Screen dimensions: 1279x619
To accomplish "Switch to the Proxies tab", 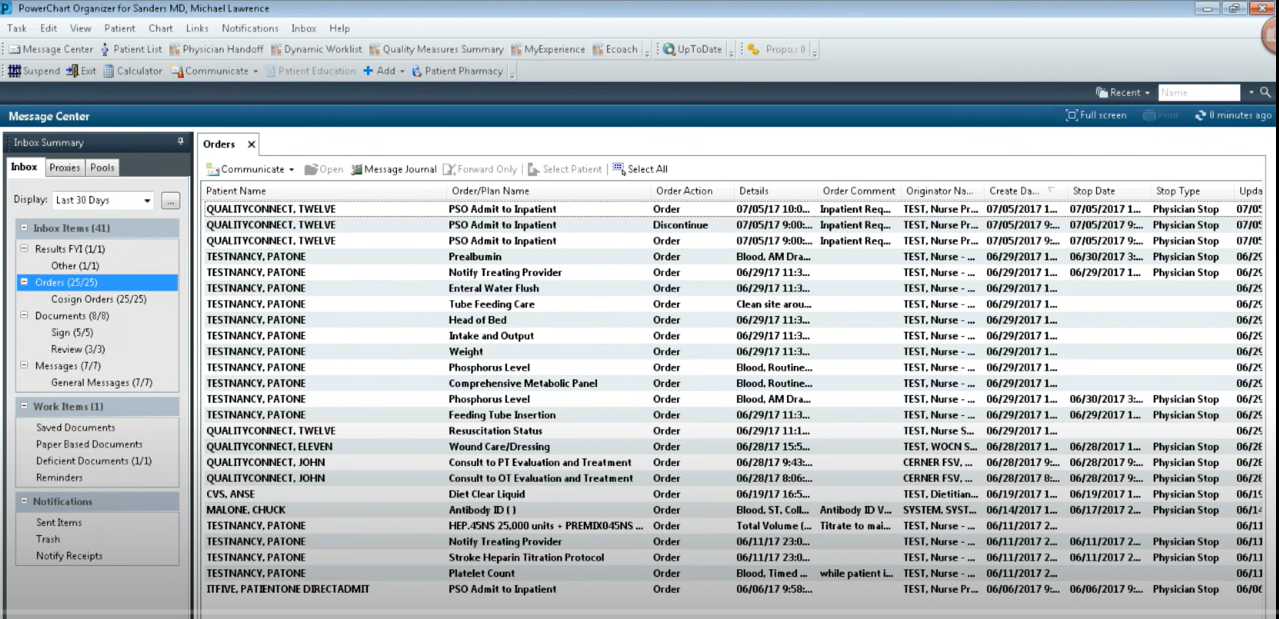I will point(64,167).
